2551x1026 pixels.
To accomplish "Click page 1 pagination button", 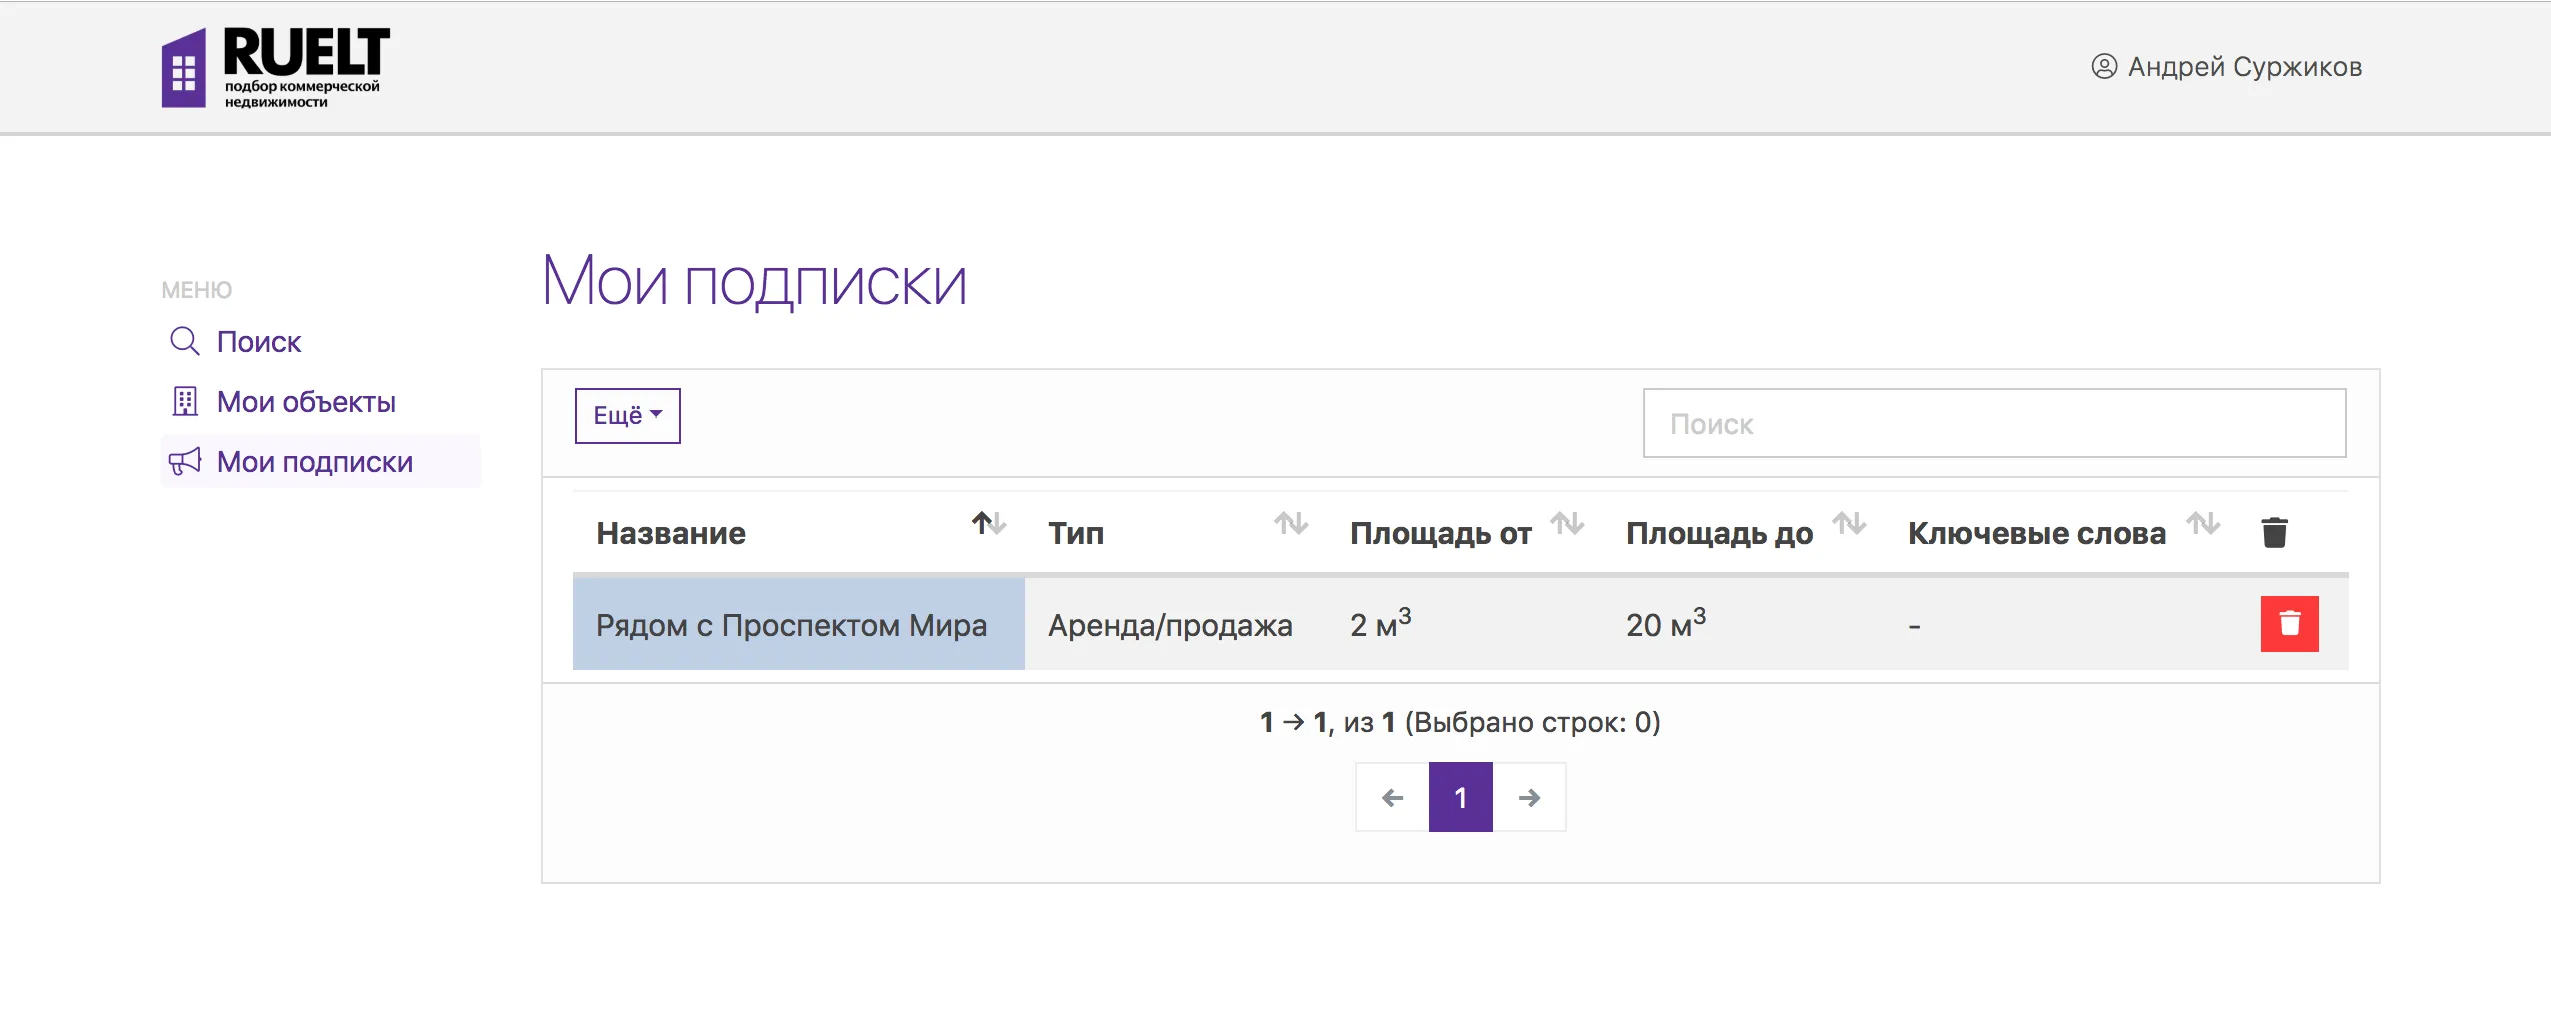I will pyautogui.click(x=1460, y=798).
